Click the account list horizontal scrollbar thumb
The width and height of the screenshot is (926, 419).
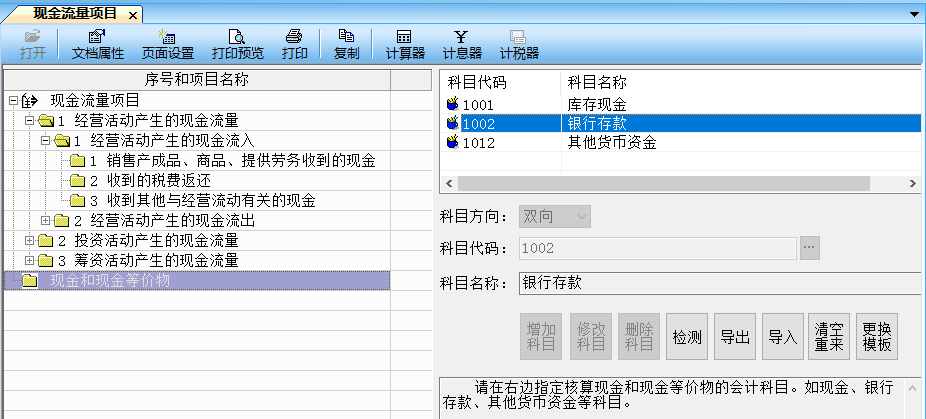663,184
